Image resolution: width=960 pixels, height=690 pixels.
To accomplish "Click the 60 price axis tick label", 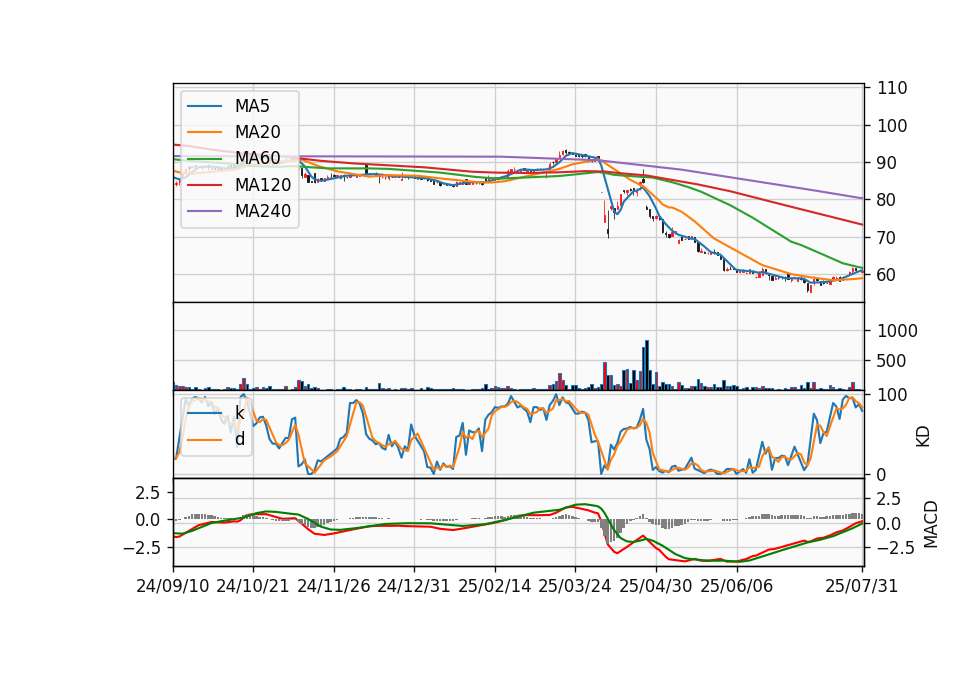I will click(887, 275).
